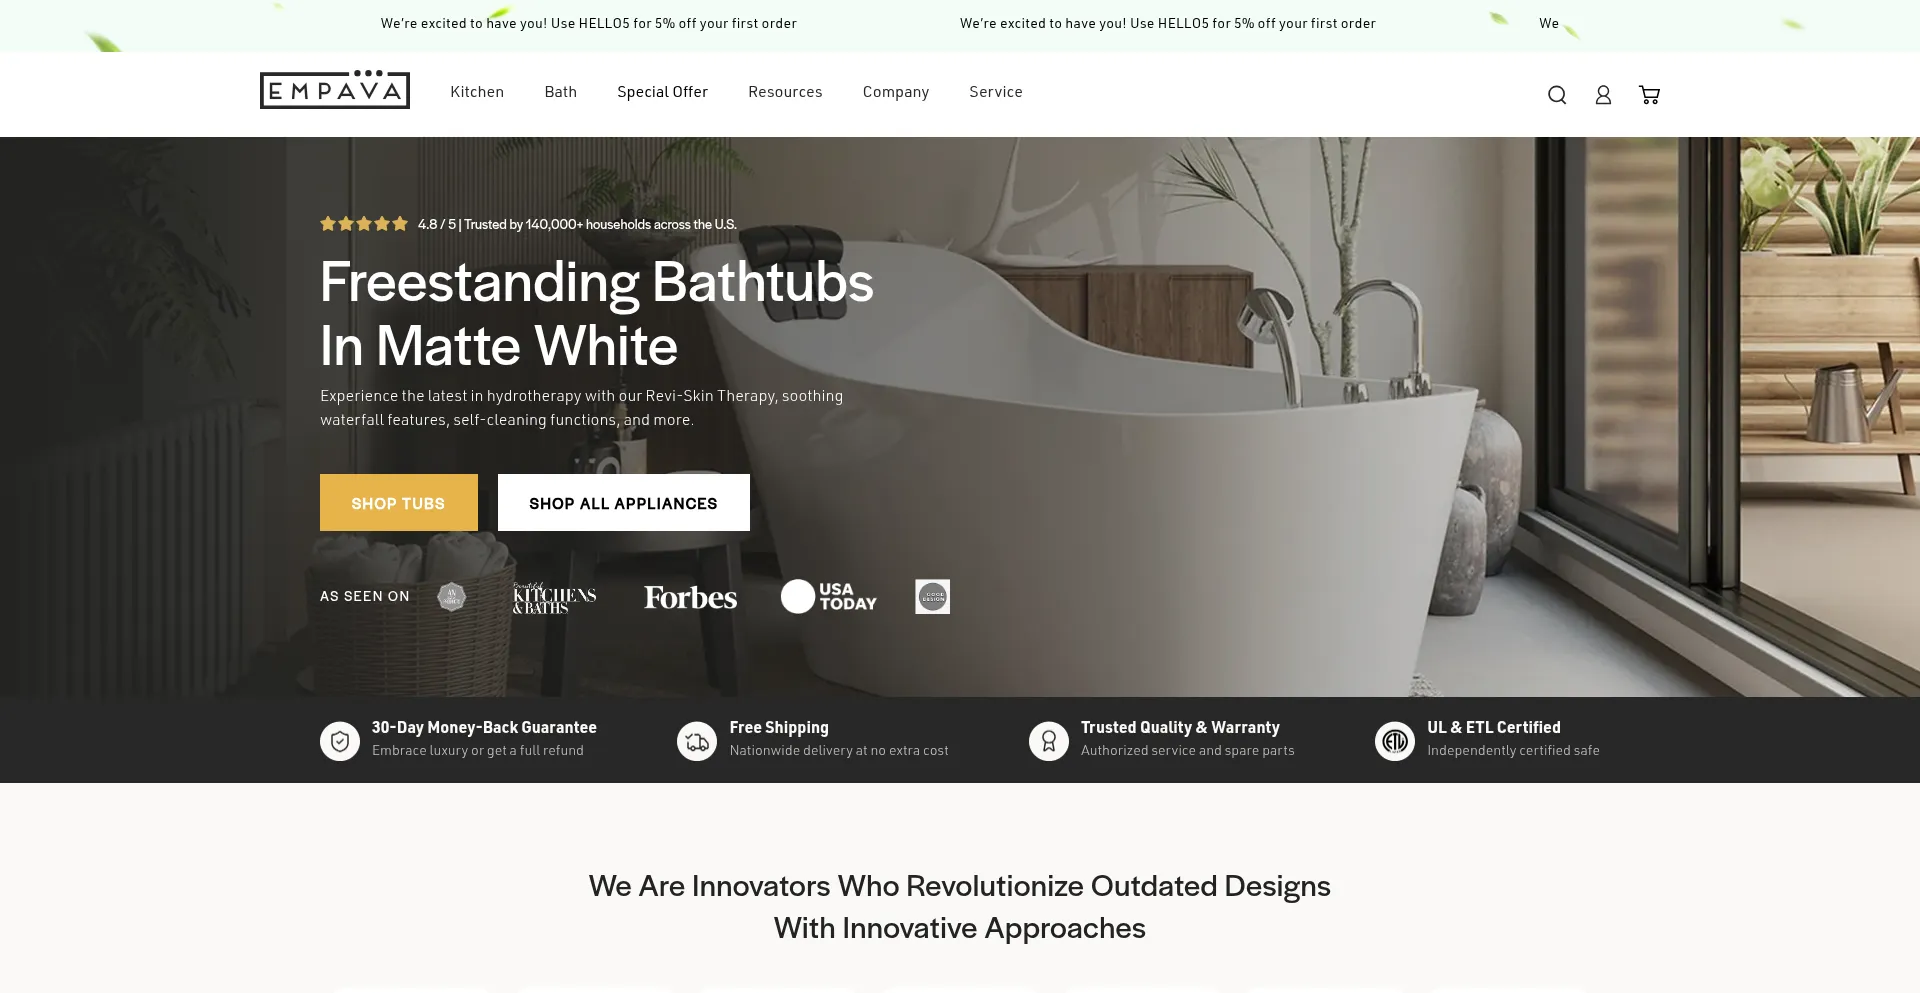
Task: Click the Good Design award badge
Action: click(x=932, y=597)
